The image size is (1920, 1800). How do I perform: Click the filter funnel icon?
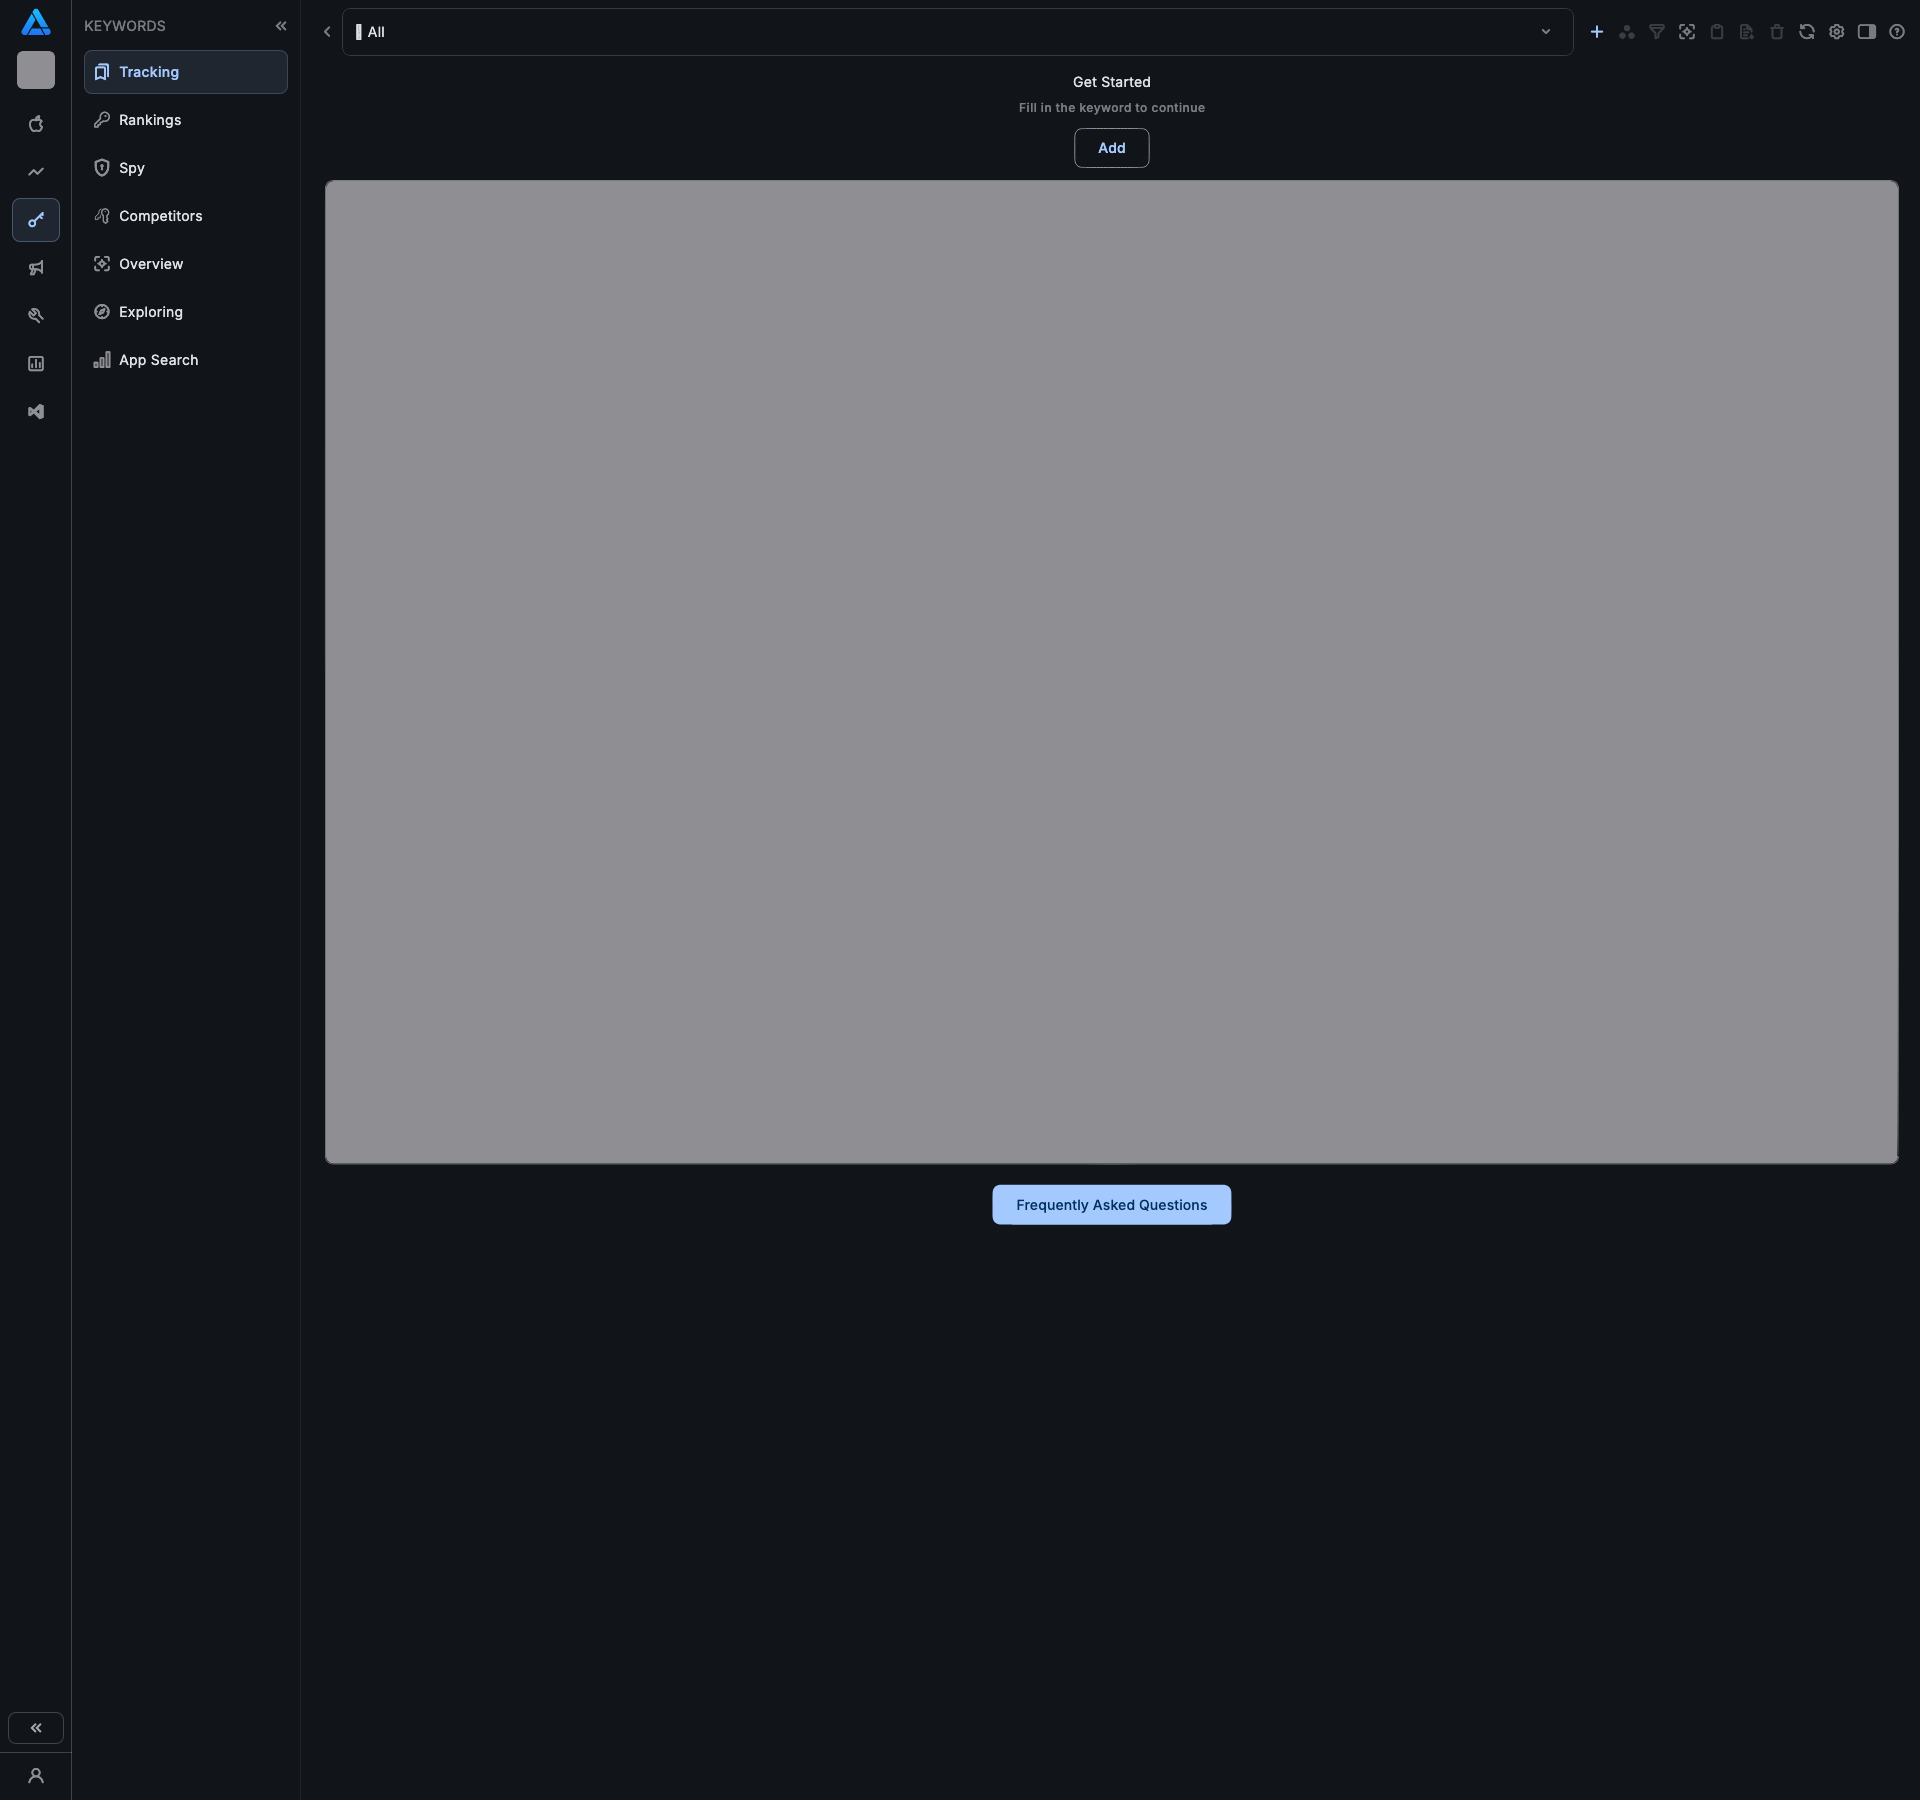[1657, 32]
